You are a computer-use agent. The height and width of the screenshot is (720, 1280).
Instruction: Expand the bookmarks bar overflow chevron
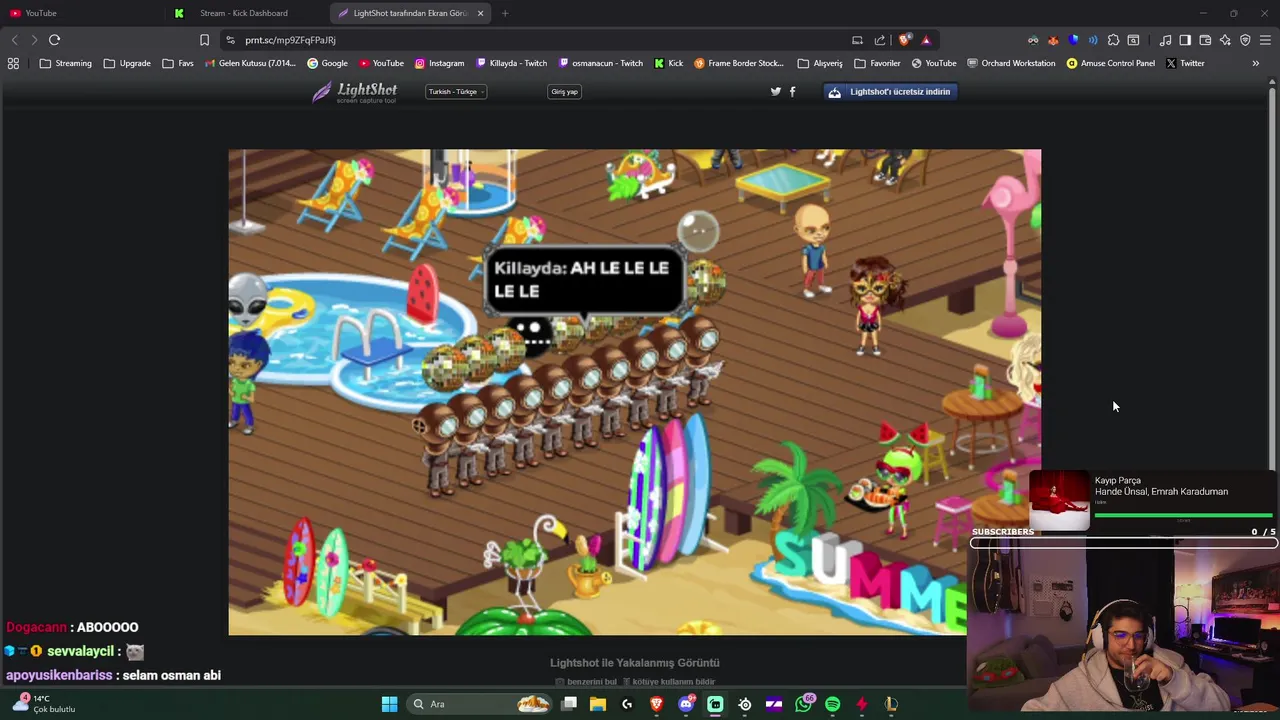[x=1255, y=63]
